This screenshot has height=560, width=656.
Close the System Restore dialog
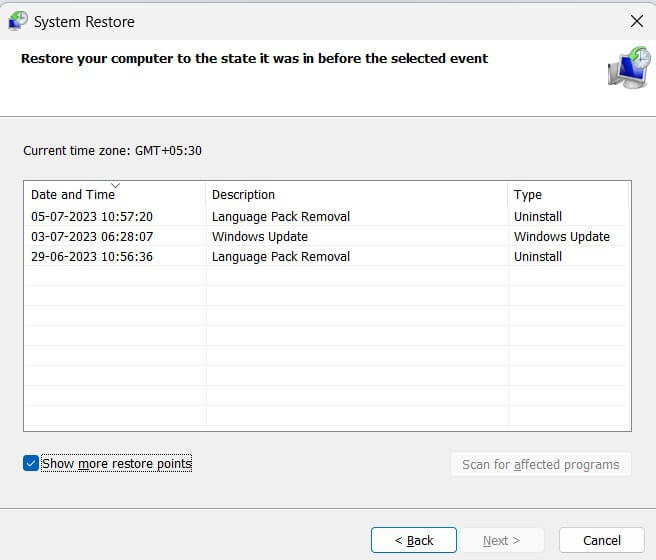[637, 20]
